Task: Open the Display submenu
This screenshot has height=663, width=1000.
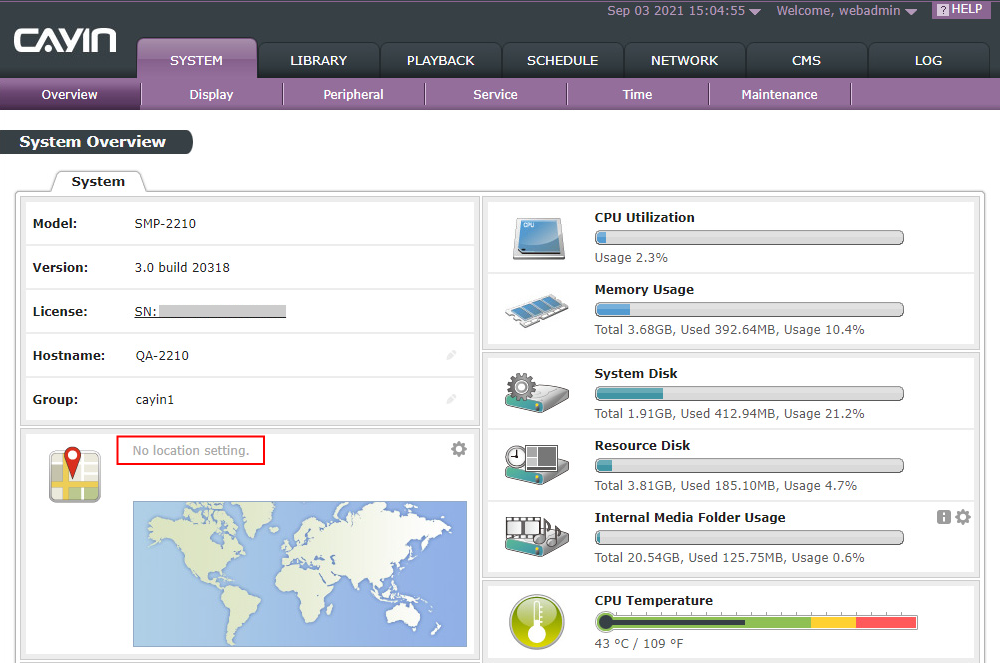Action: pos(211,94)
